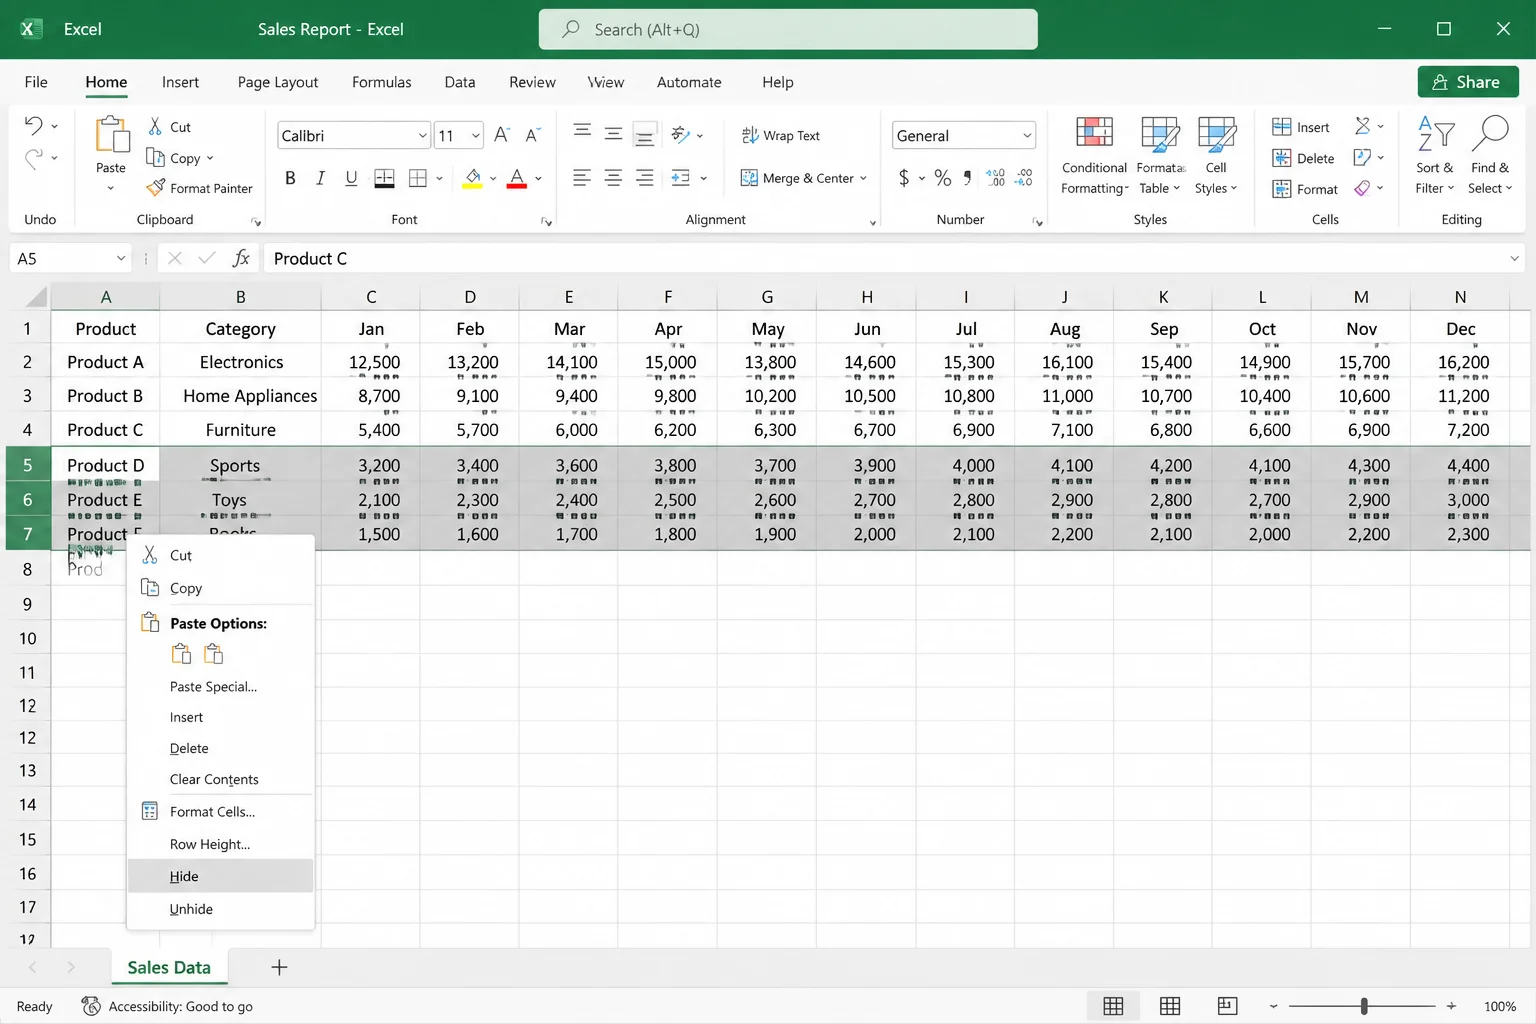Select the Format Painter tool

coord(200,188)
